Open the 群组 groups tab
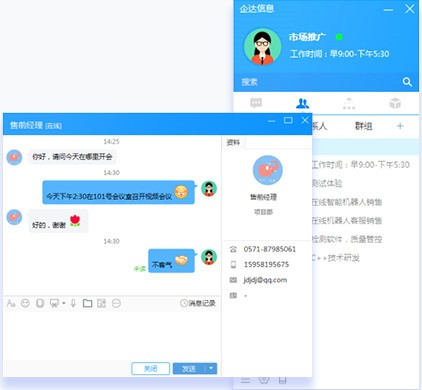422x390 pixels. point(364,126)
